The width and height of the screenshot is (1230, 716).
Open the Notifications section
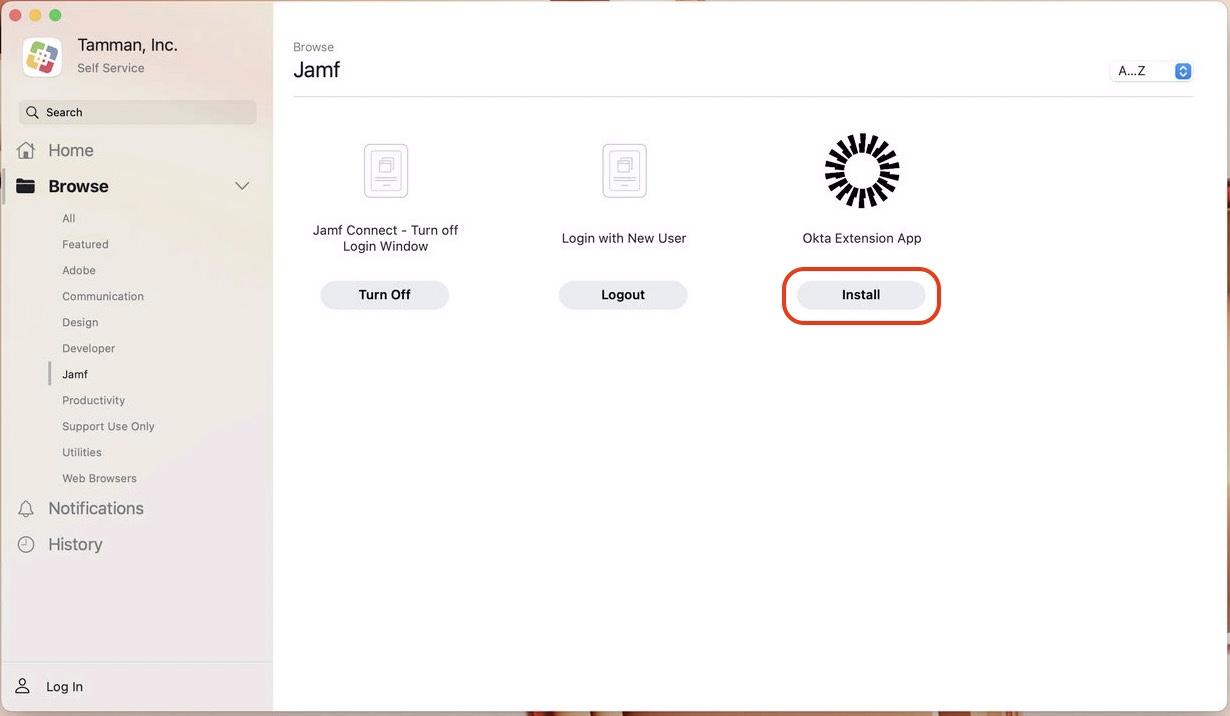(96, 508)
